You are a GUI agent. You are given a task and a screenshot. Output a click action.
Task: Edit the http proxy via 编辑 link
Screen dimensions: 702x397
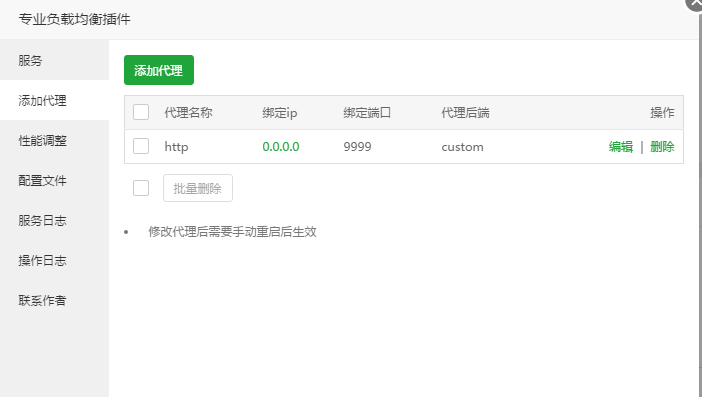[x=621, y=147]
